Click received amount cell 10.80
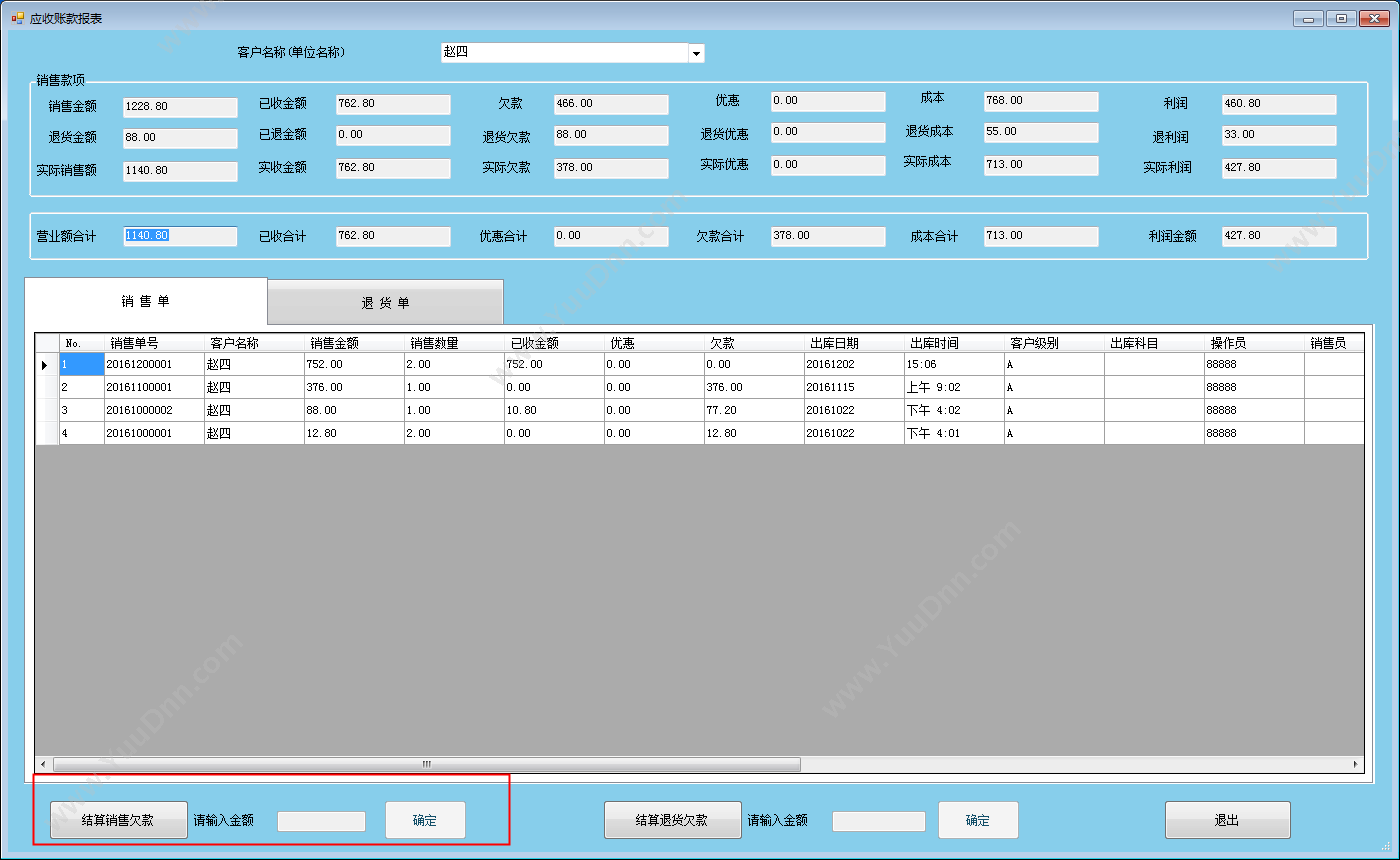Image resolution: width=1400 pixels, height=860 pixels. pyautogui.click(x=554, y=410)
